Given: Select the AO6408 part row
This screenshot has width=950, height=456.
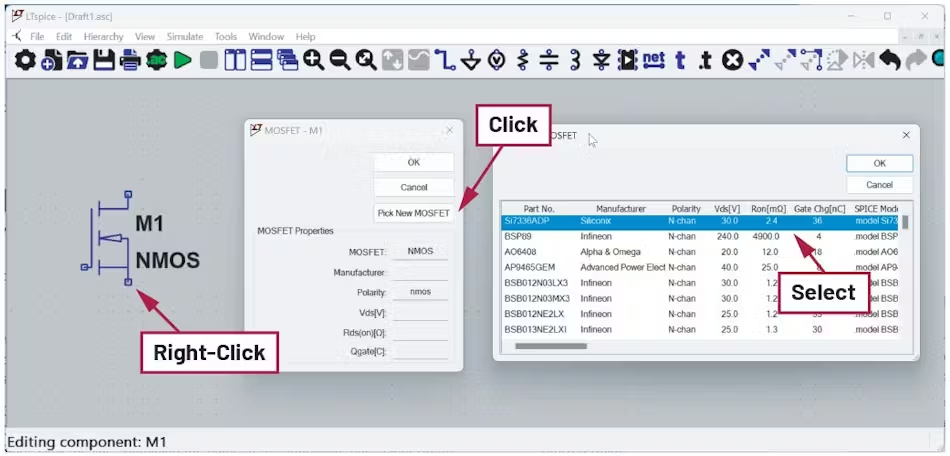Looking at the screenshot, I should (702, 252).
